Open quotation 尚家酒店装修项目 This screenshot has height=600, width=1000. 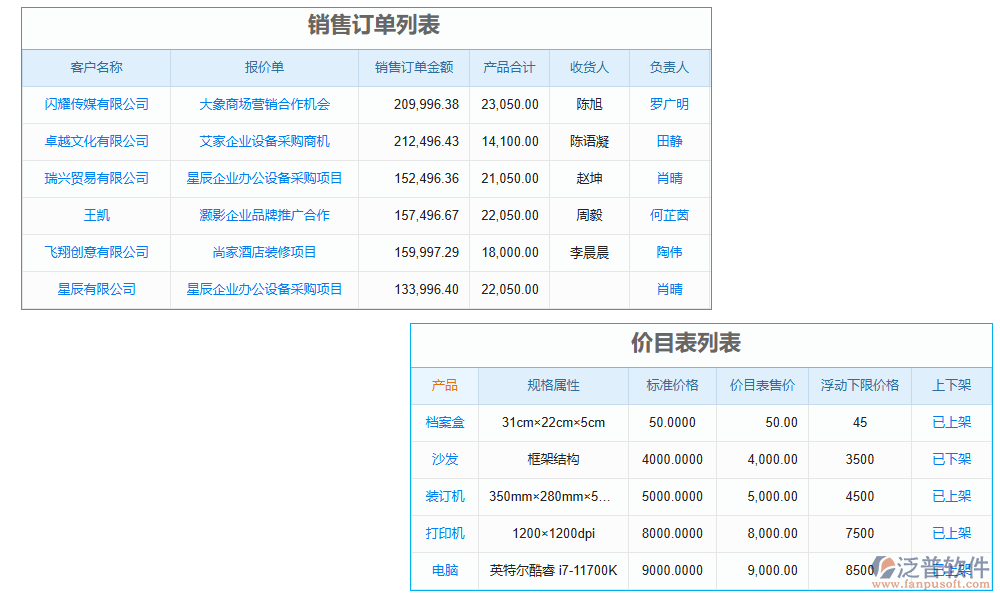(263, 252)
